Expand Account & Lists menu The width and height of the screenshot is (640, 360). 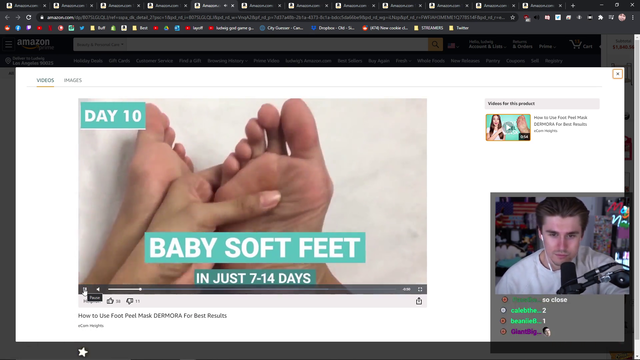click(x=487, y=44)
